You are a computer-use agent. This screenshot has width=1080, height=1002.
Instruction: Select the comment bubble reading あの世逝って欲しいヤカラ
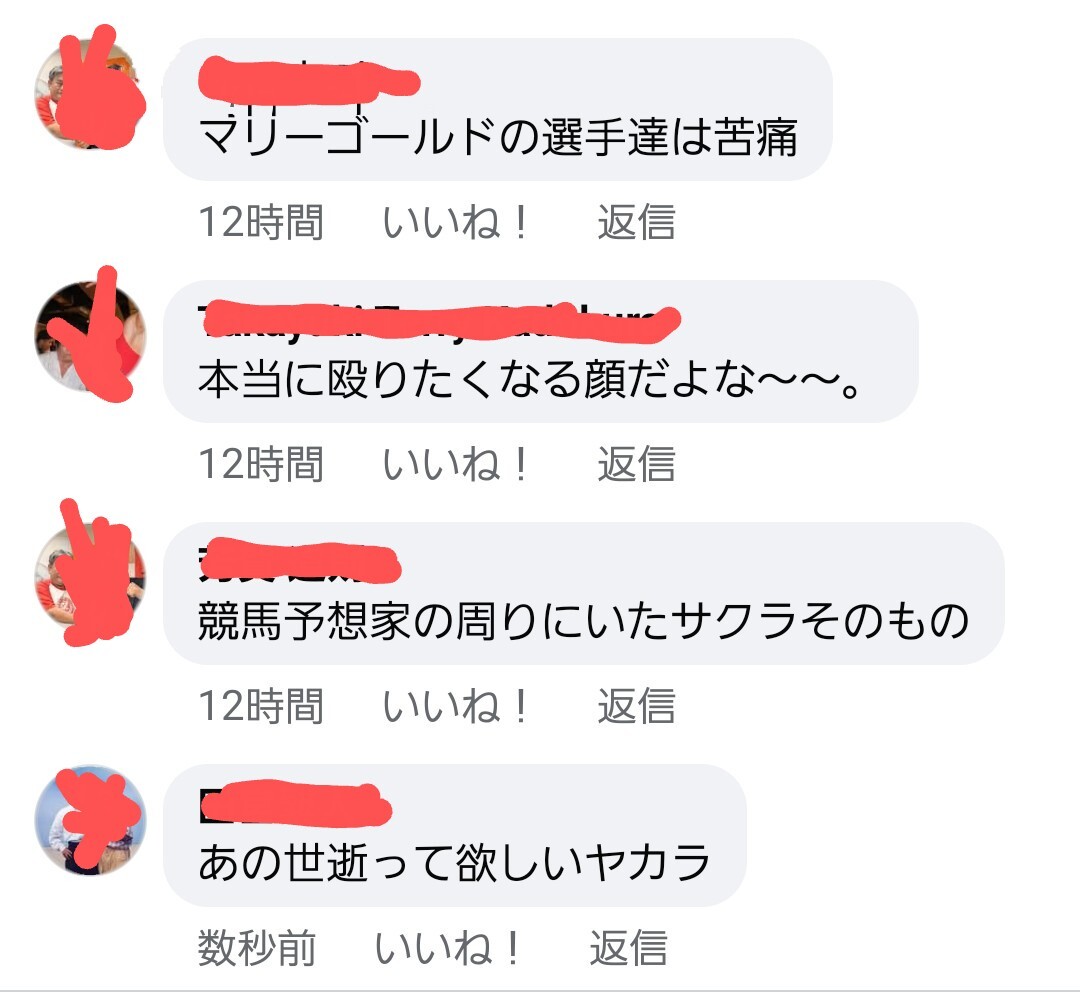455,835
